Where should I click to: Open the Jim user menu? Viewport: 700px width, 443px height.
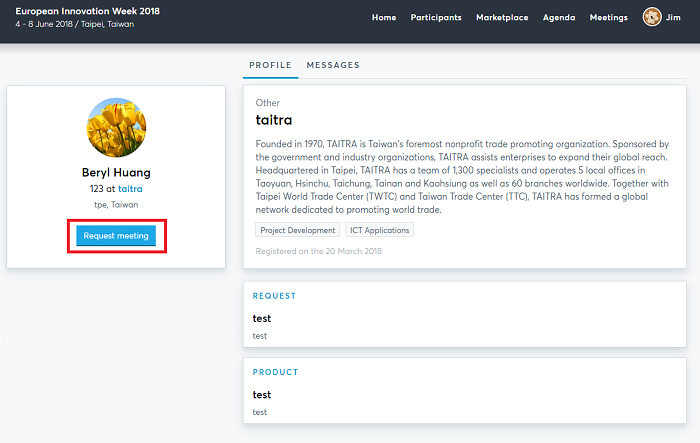pos(673,17)
